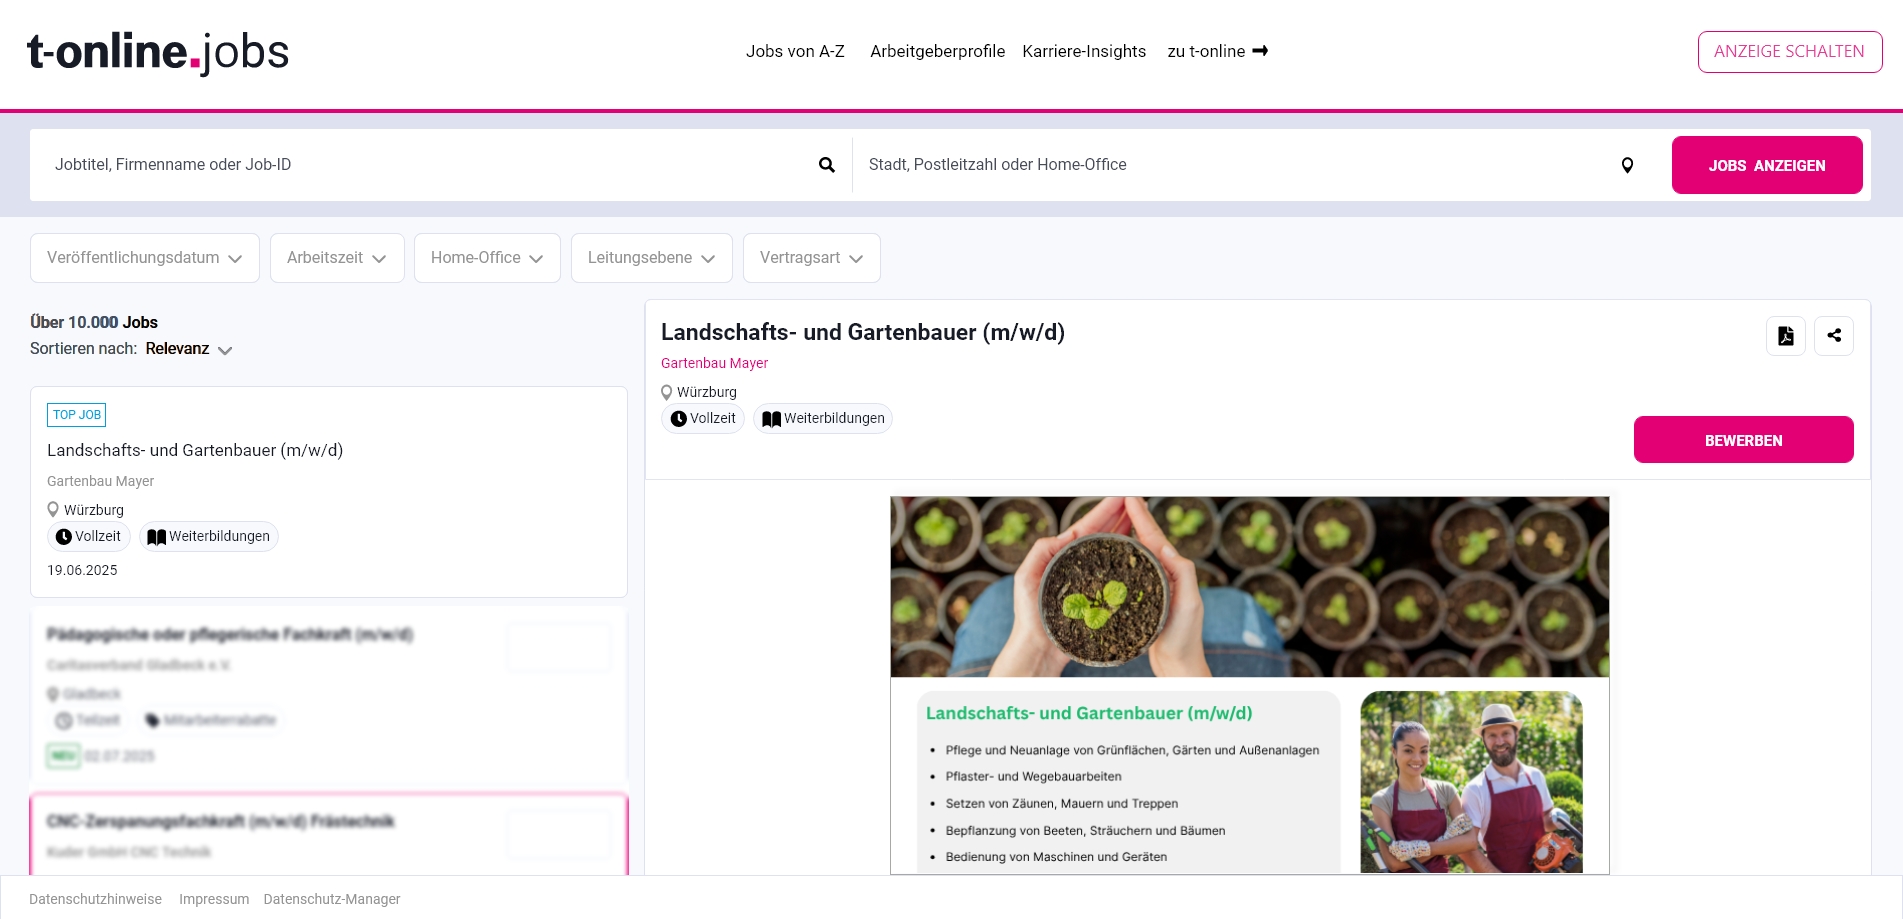Click the Würzburg location in job detail header
This screenshot has width=1903, height=919.
pos(699,392)
